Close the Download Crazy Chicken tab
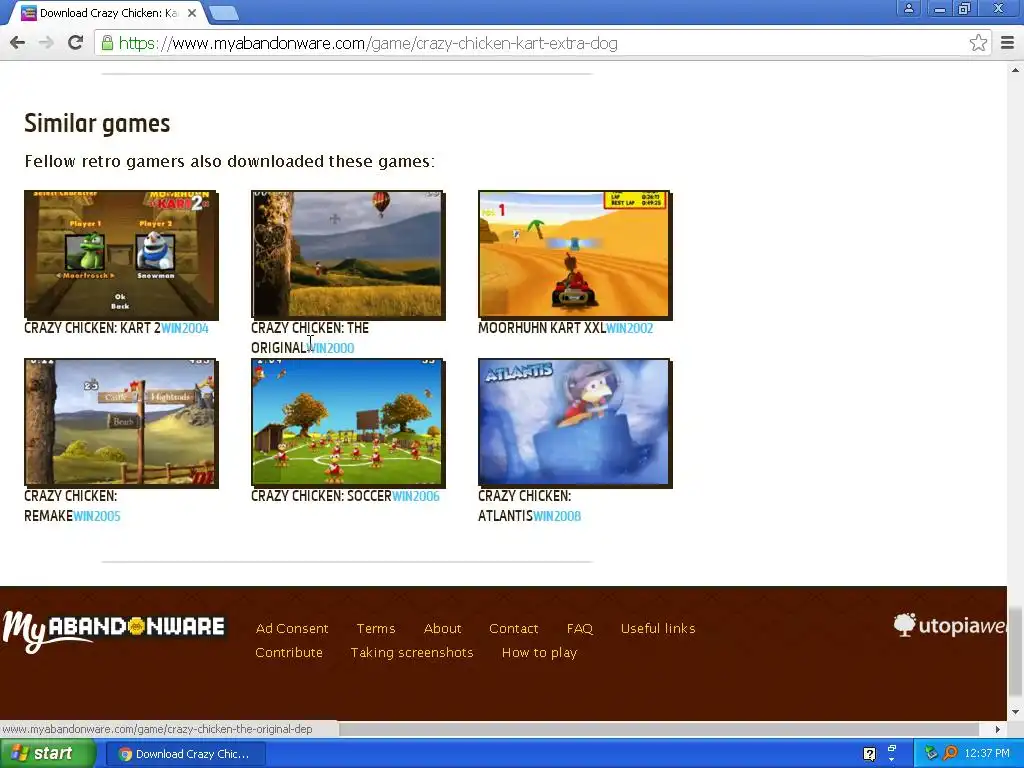The width and height of the screenshot is (1024, 768). pyautogui.click(x=192, y=12)
